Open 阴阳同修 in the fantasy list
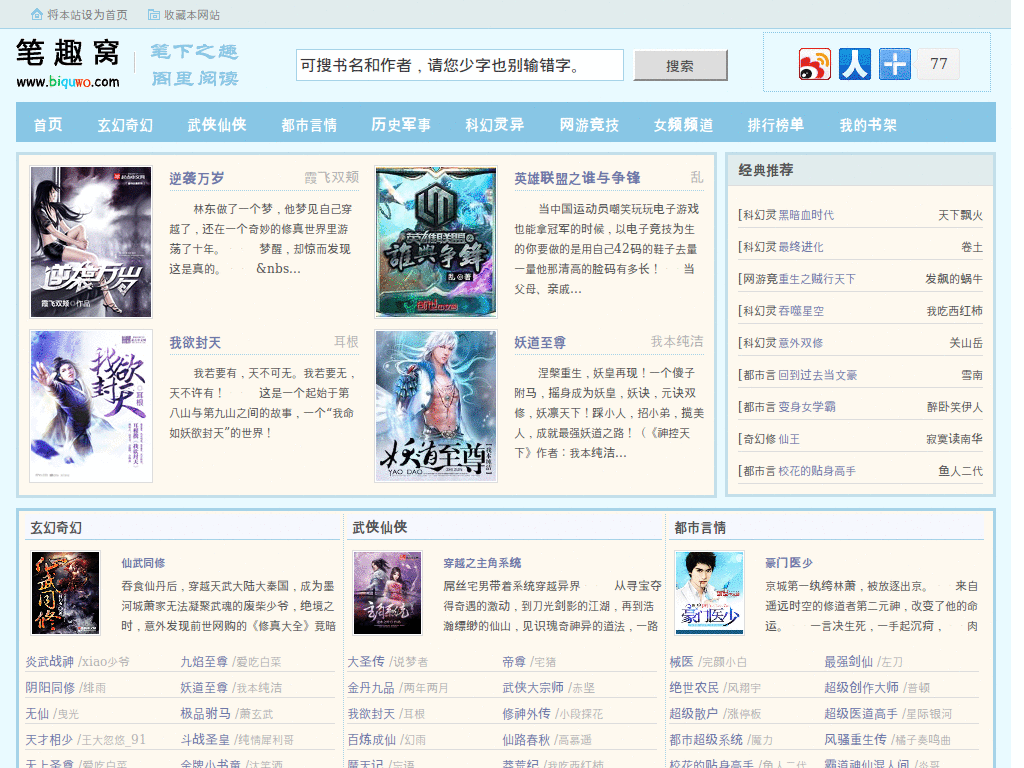 tap(50, 688)
